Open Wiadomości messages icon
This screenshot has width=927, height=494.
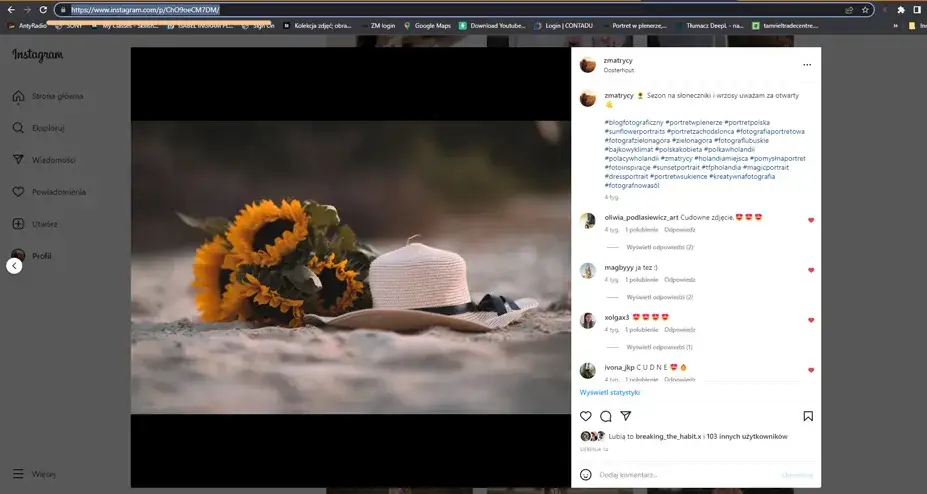18,160
